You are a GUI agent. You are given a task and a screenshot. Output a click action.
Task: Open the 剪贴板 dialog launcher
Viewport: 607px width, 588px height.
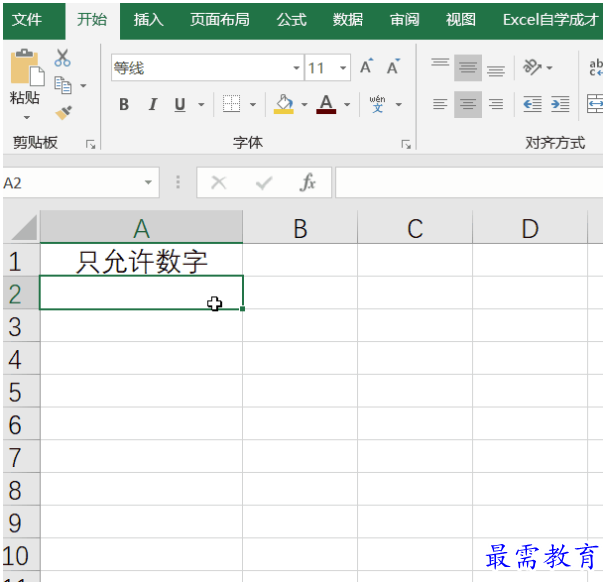[x=91, y=145]
